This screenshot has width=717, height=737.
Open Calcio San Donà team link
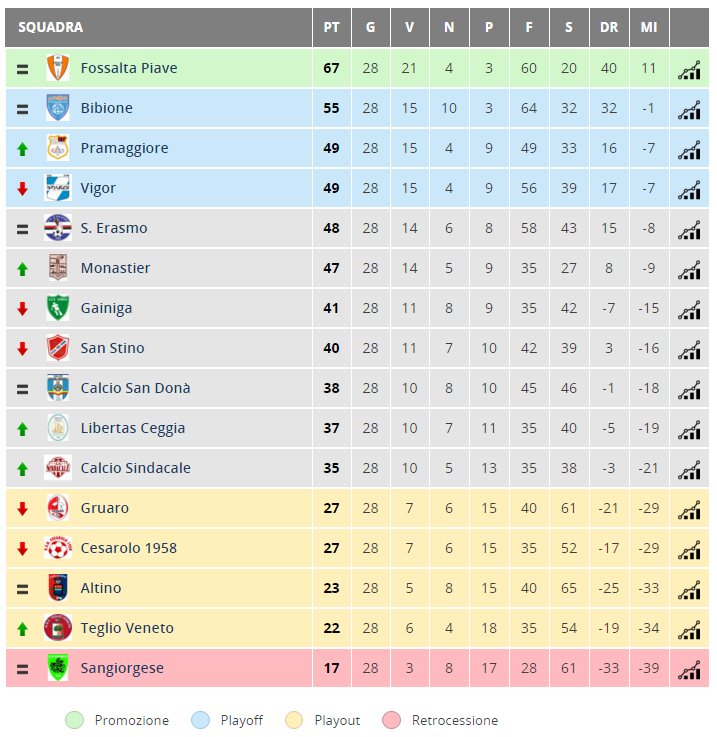point(135,388)
